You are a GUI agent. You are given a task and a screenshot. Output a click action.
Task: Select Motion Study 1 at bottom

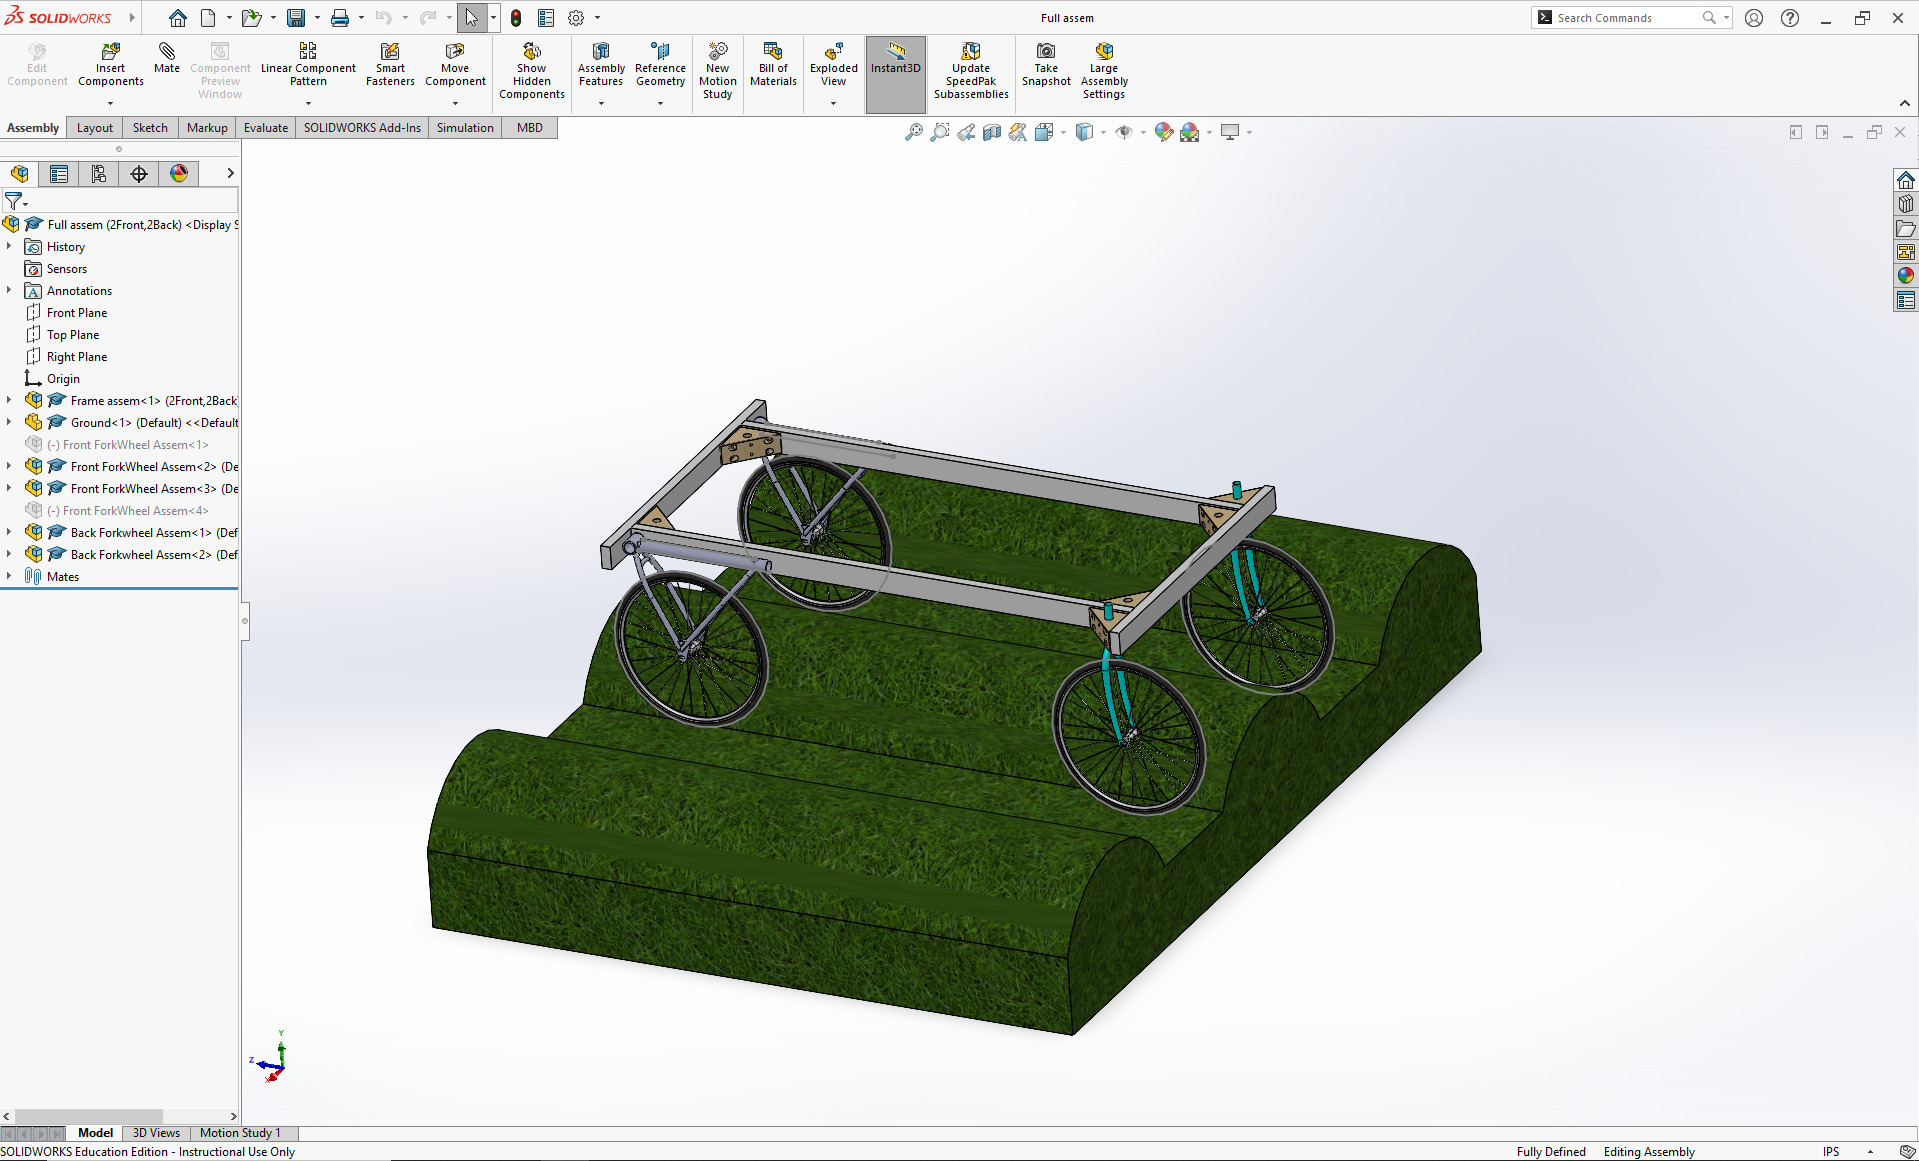(x=239, y=1133)
